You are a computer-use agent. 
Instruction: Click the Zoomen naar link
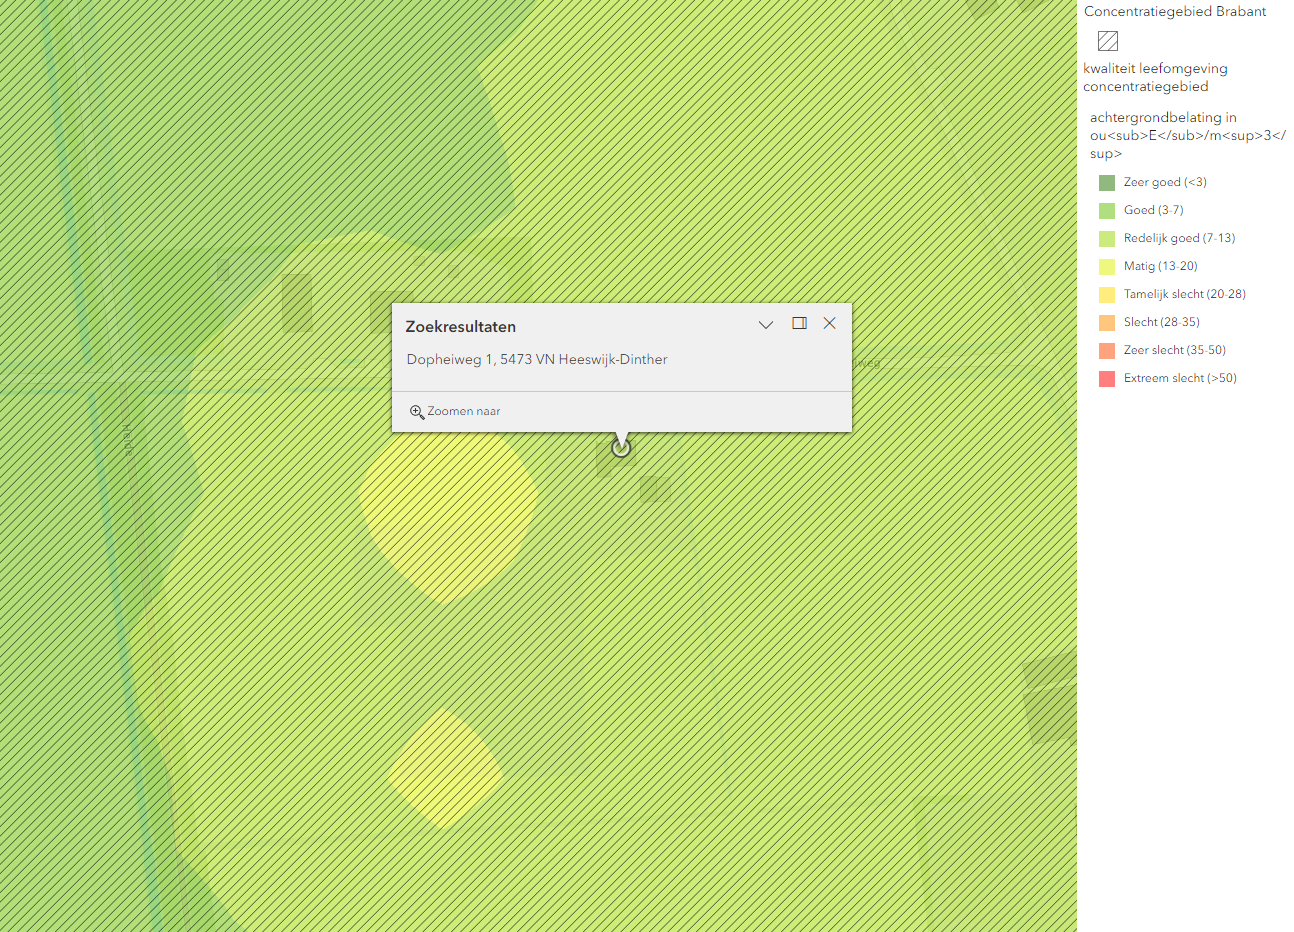tap(463, 411)
